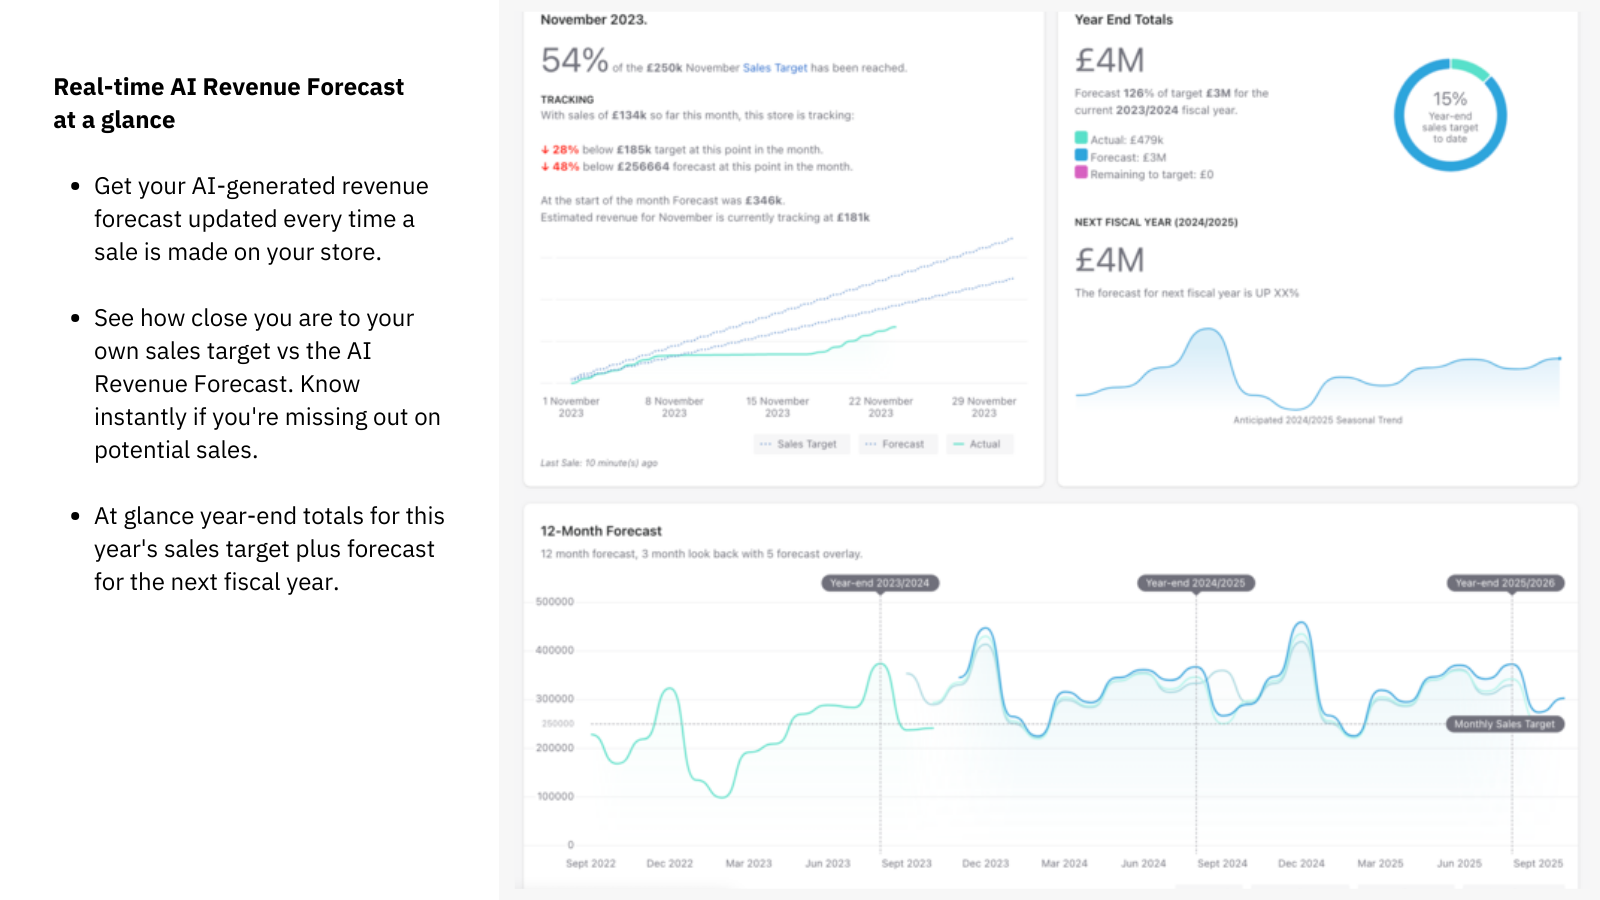Click the 8 November 2023 axis label
Image resolution: width=1600 pixels, height=900 pixels.
674,407
